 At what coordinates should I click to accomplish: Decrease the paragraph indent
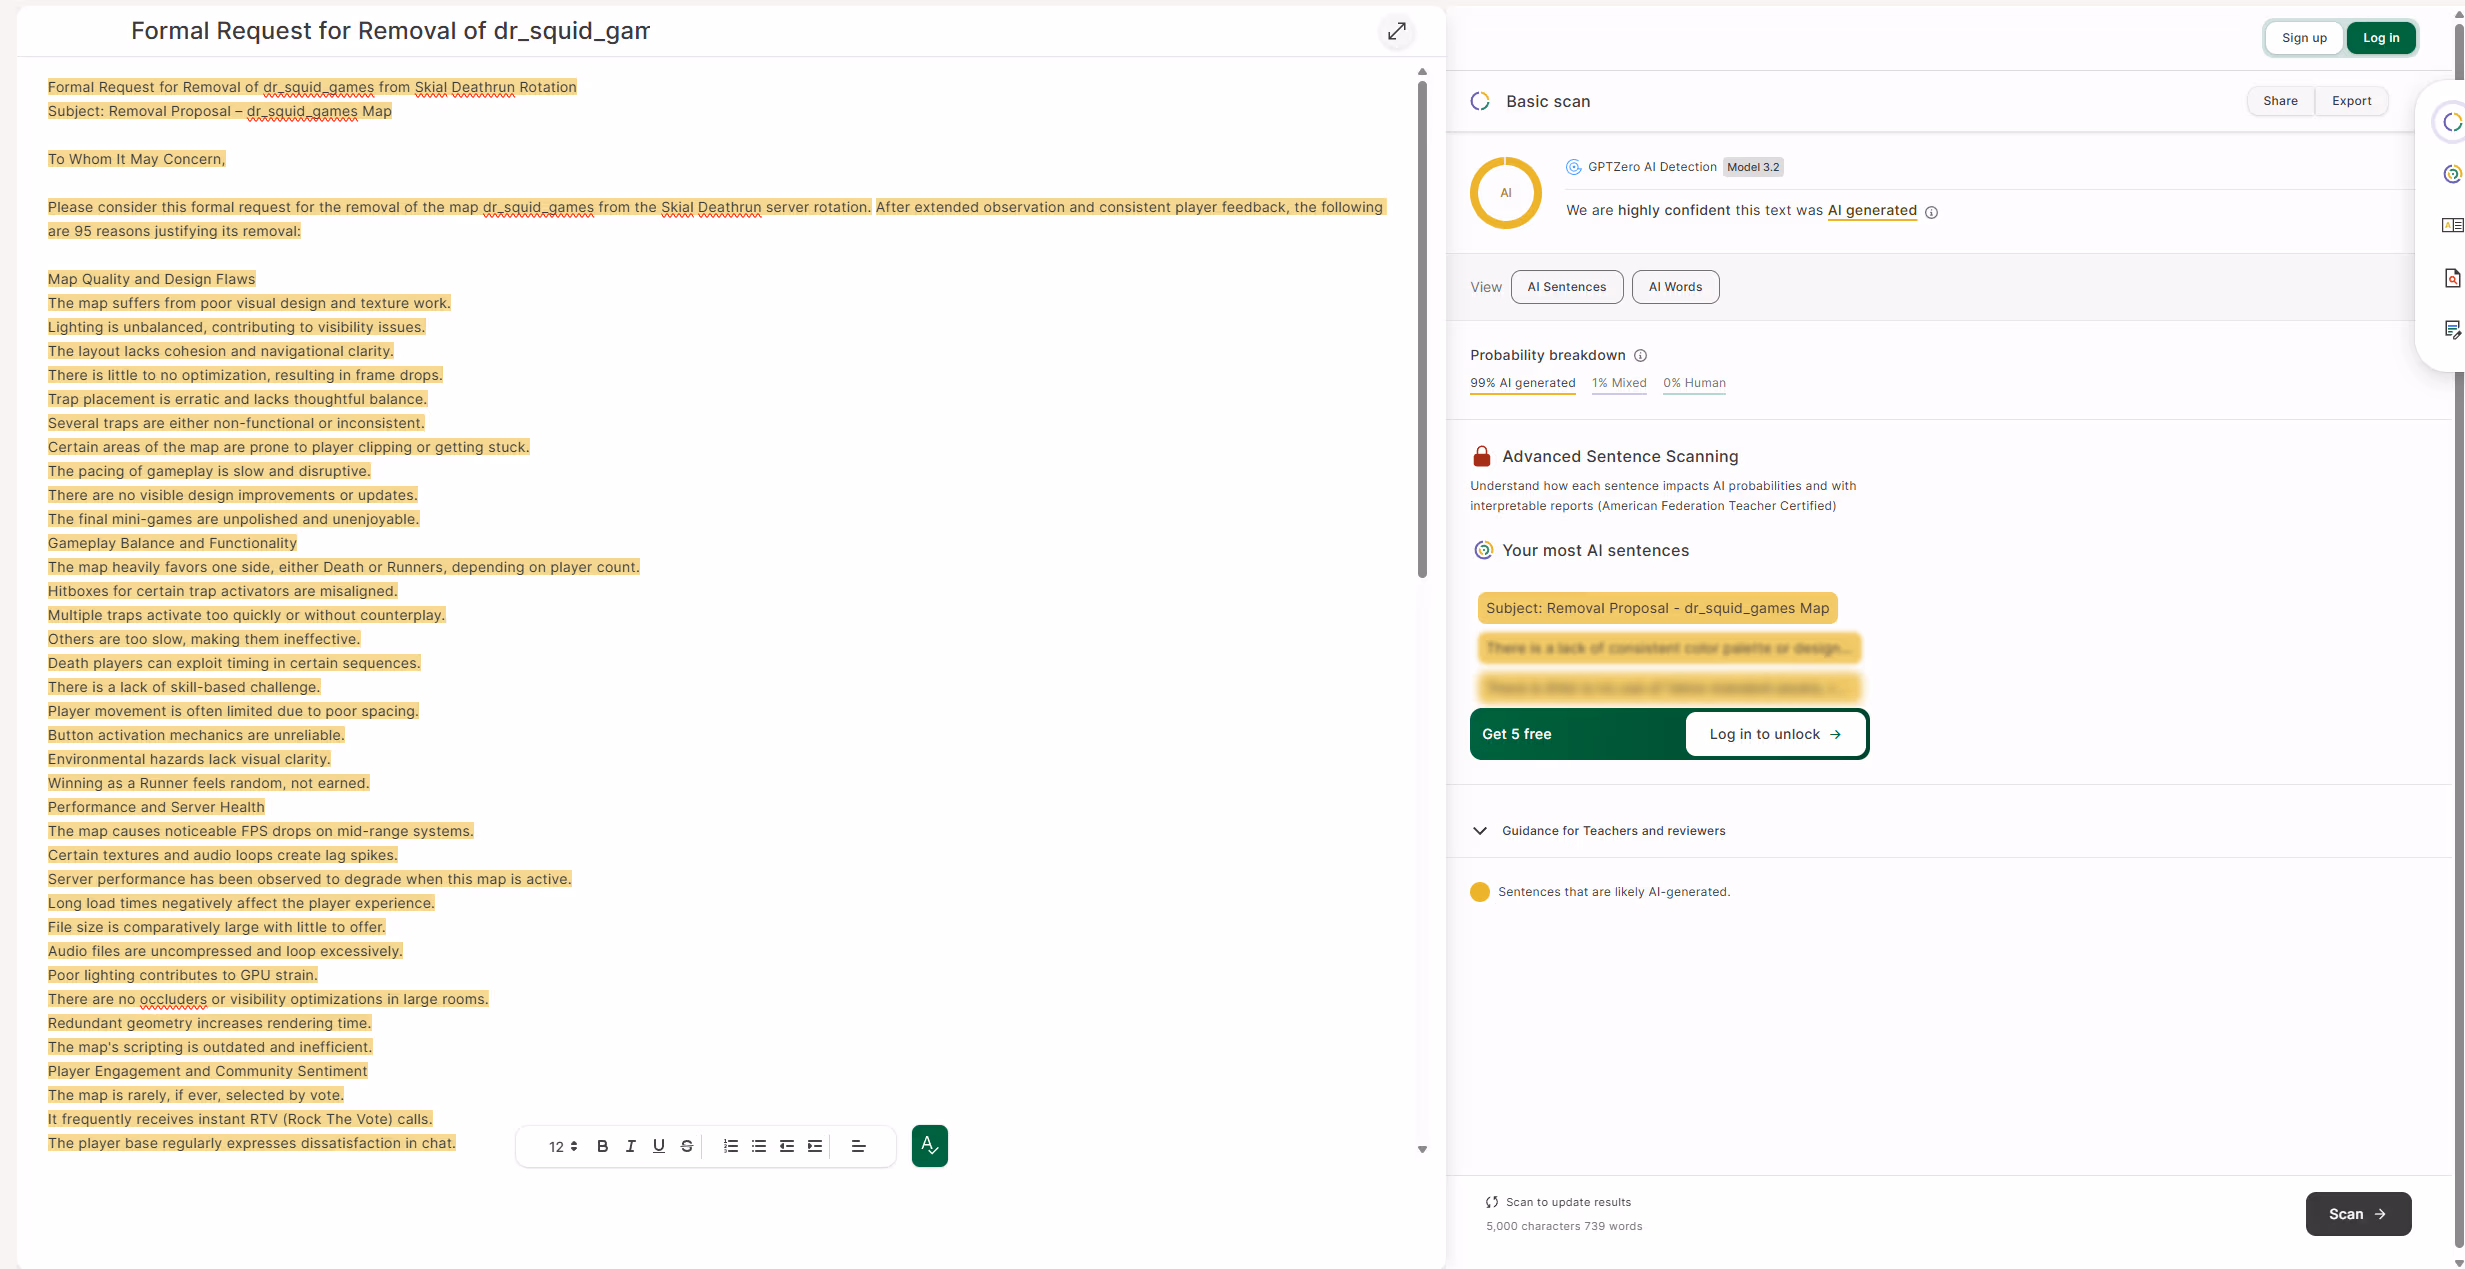[787, 1146]
